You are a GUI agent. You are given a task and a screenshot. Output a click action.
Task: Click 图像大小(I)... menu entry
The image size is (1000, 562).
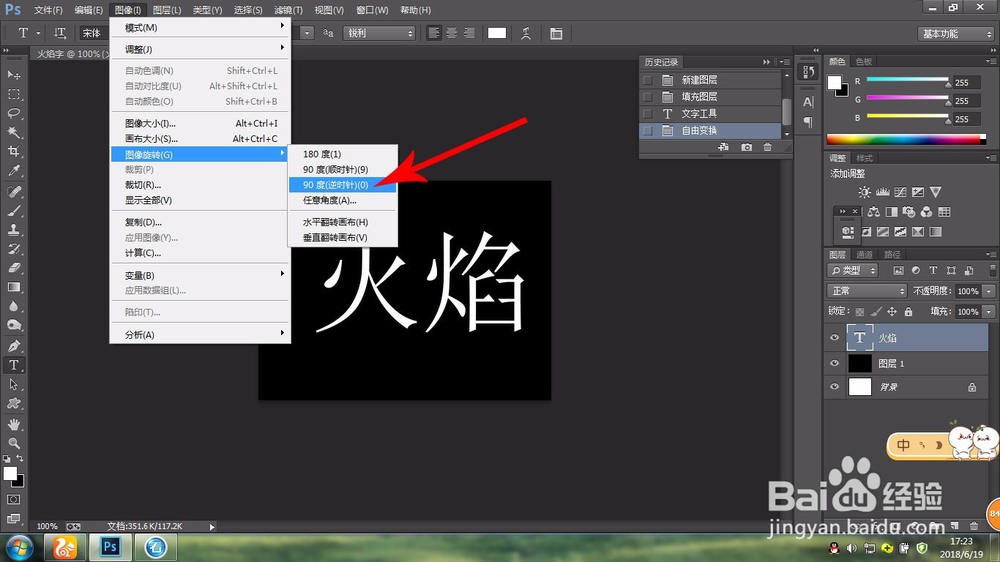point(200,124)
